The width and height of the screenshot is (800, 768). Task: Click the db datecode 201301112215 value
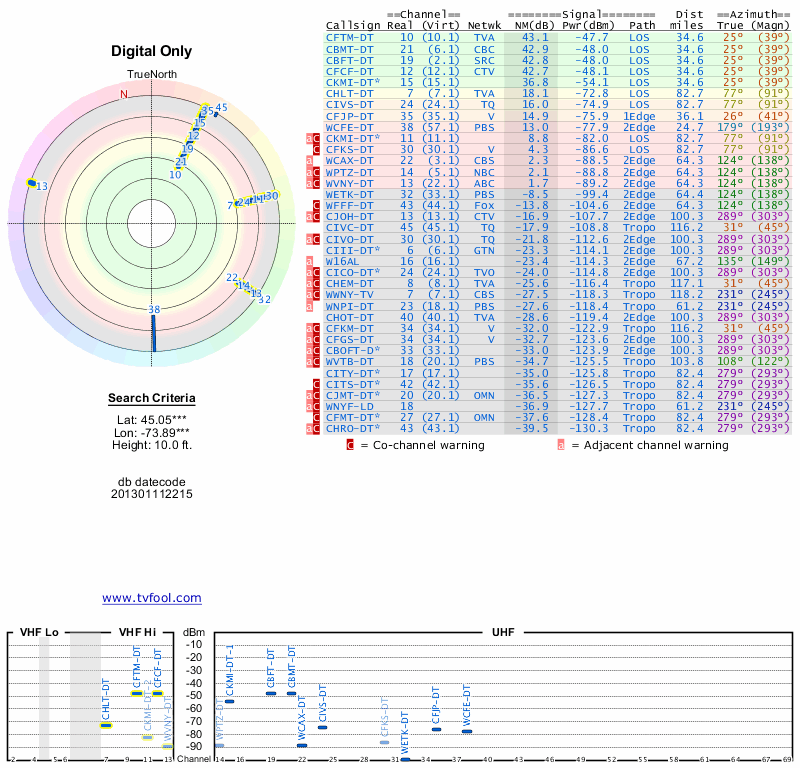[152, 494]
